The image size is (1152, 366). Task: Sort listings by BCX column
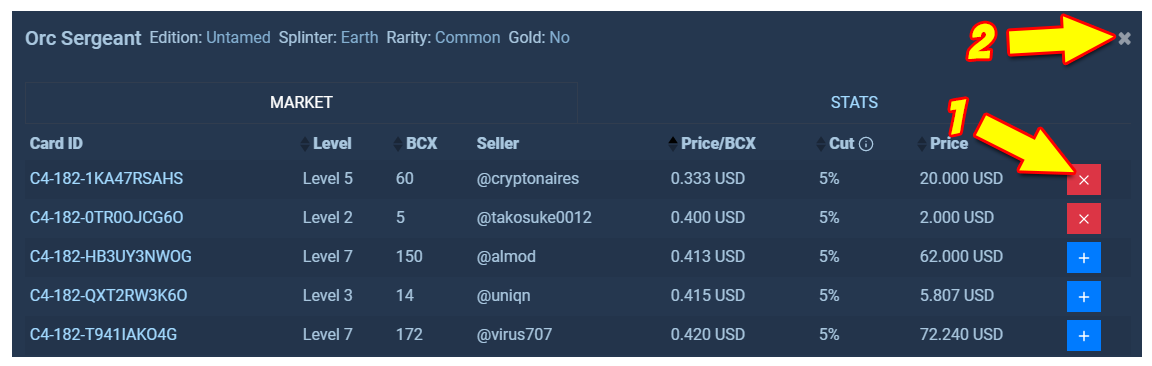pos(416,144)
